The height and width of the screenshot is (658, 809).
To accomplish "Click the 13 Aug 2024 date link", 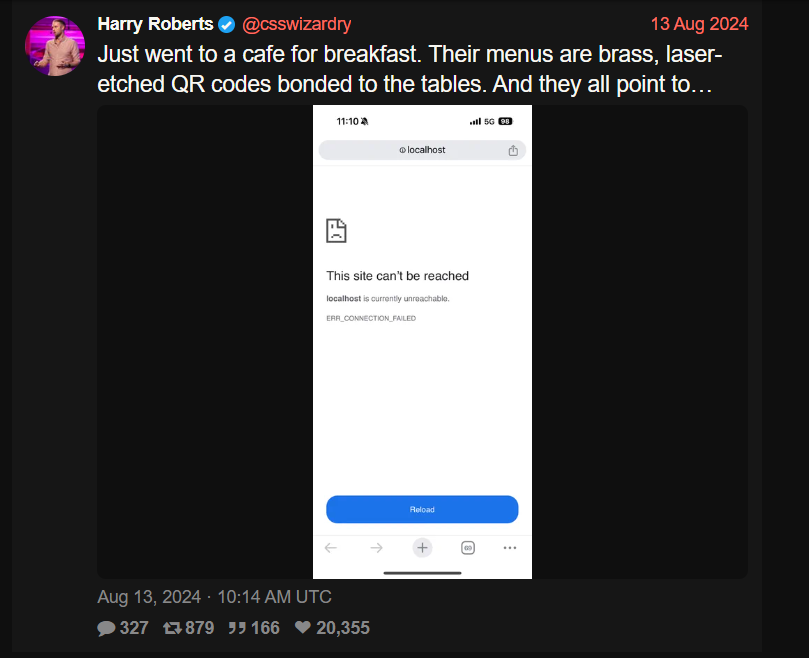I will [x=699, y=24].
